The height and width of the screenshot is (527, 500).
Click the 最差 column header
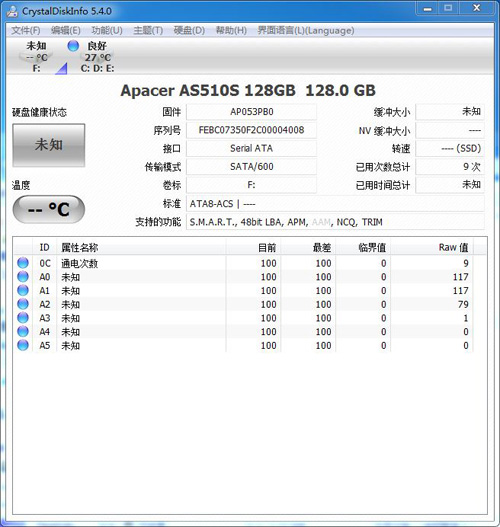[308, 248]
